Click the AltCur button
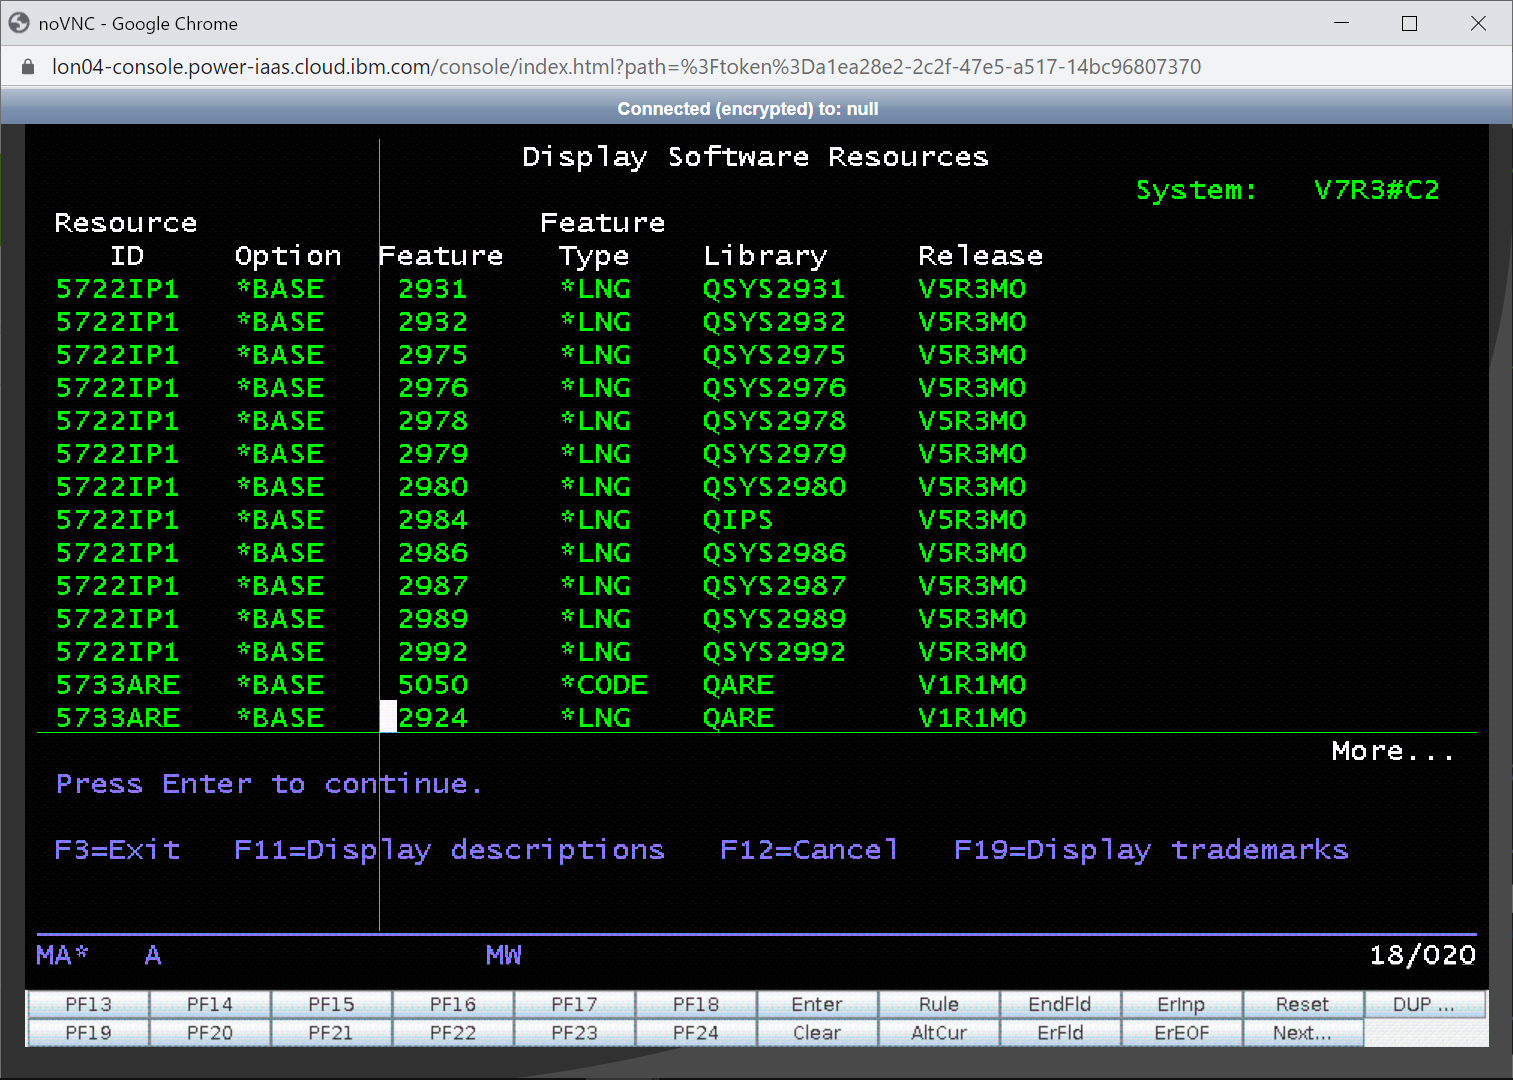This screenshot has height=1080, width=1513. tap(939, 1033)
